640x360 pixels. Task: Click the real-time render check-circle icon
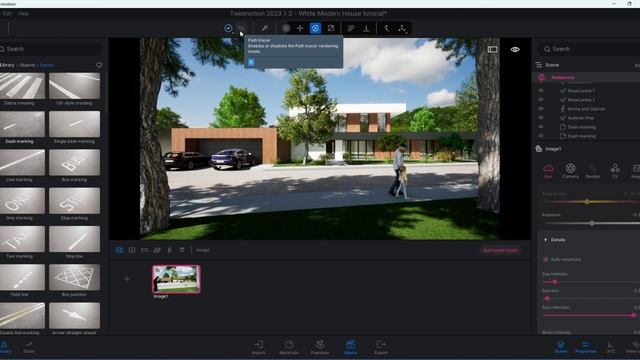228,28
